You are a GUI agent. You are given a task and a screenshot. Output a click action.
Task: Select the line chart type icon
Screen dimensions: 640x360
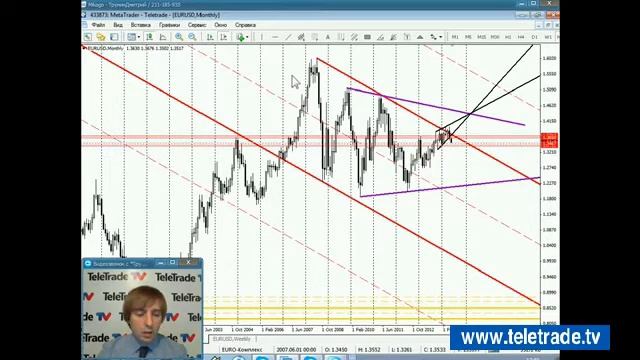[x=163, y=37]
